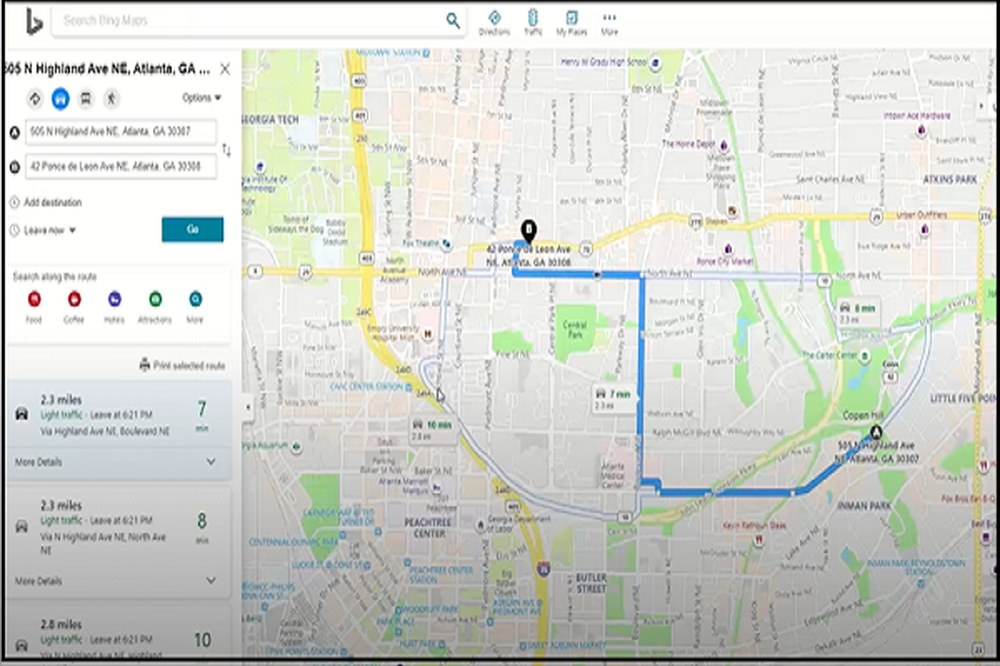Find Attractions along the route
Viewport: 1000px width, 666px height.
[155, 300]
